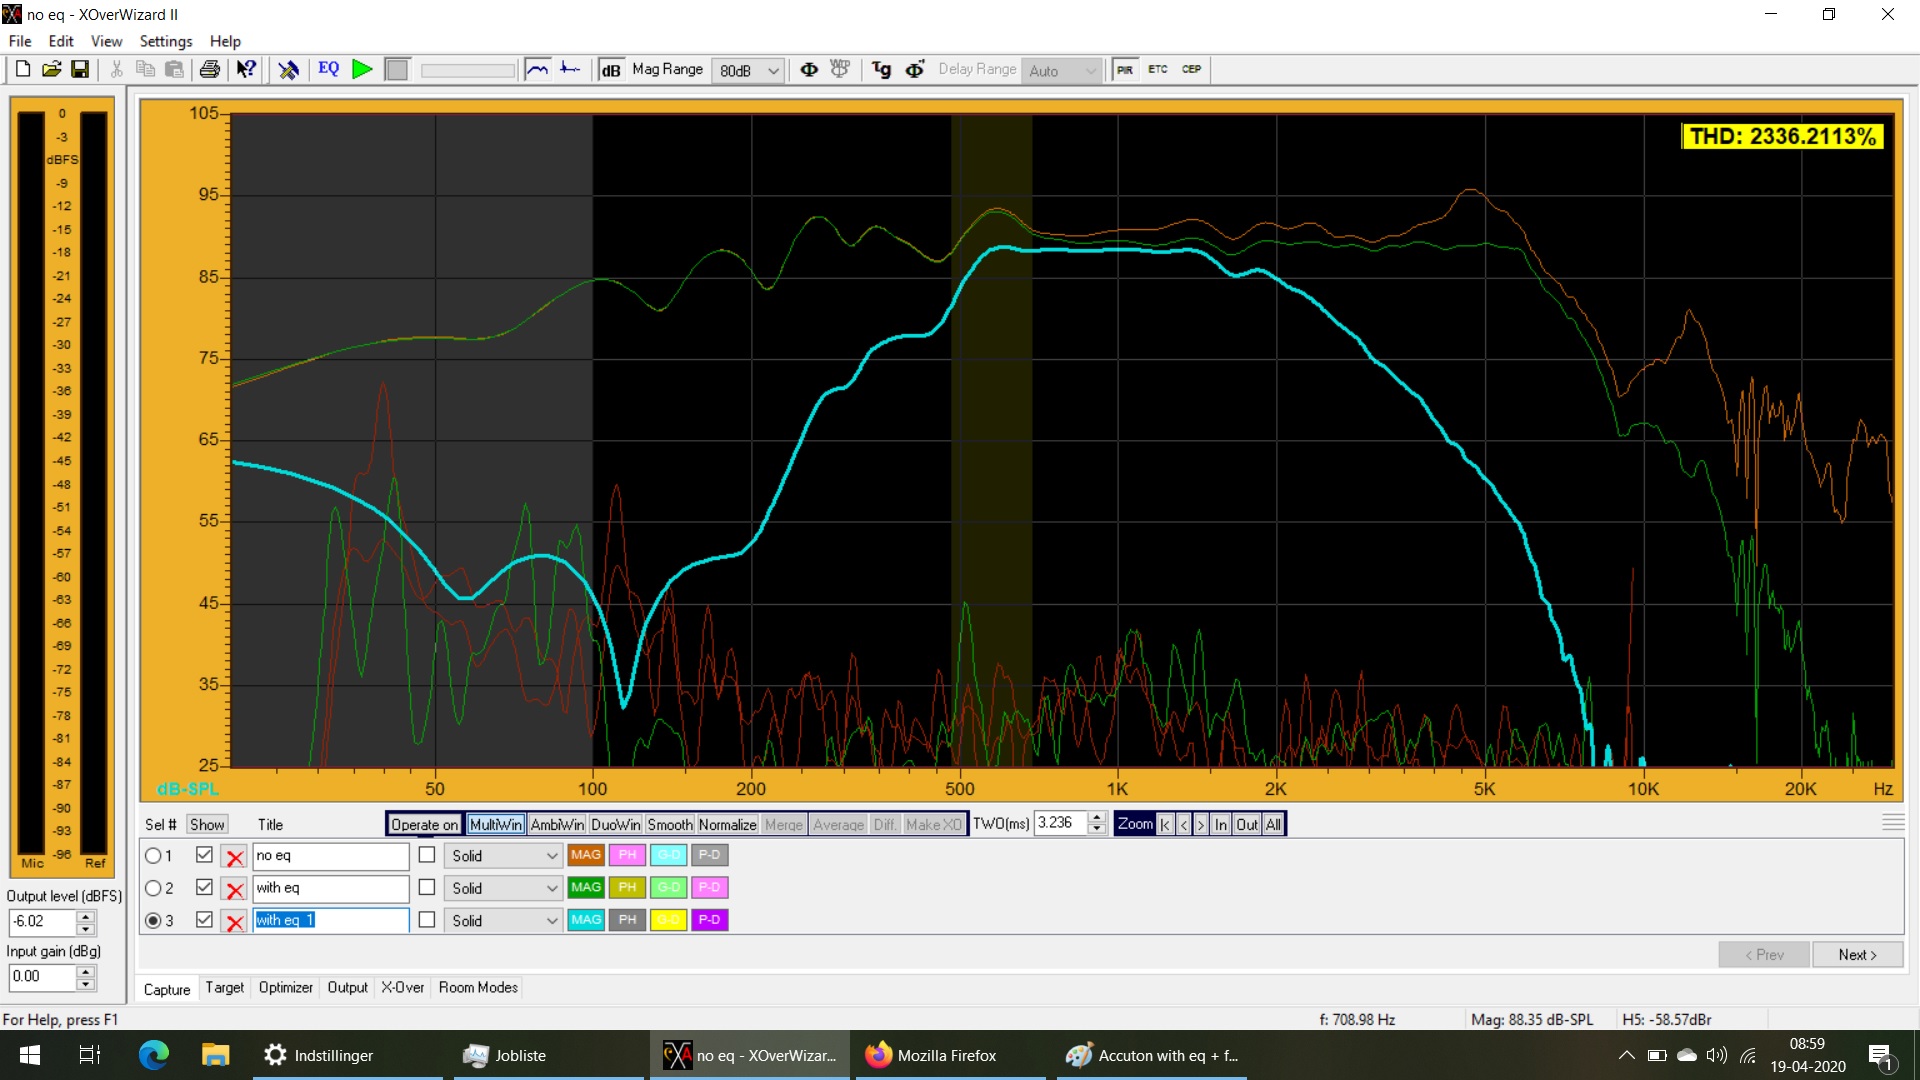Activate the context help arrow icon
The height and width of the screenshot is (1080, 1920).
point(246,69)
